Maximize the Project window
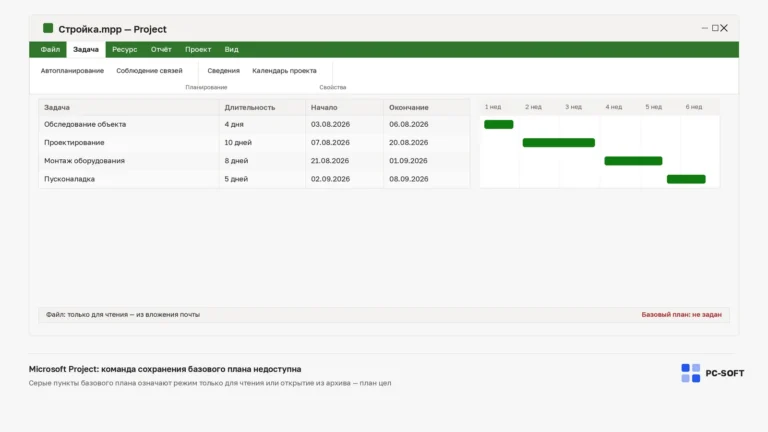 point(715,28)
